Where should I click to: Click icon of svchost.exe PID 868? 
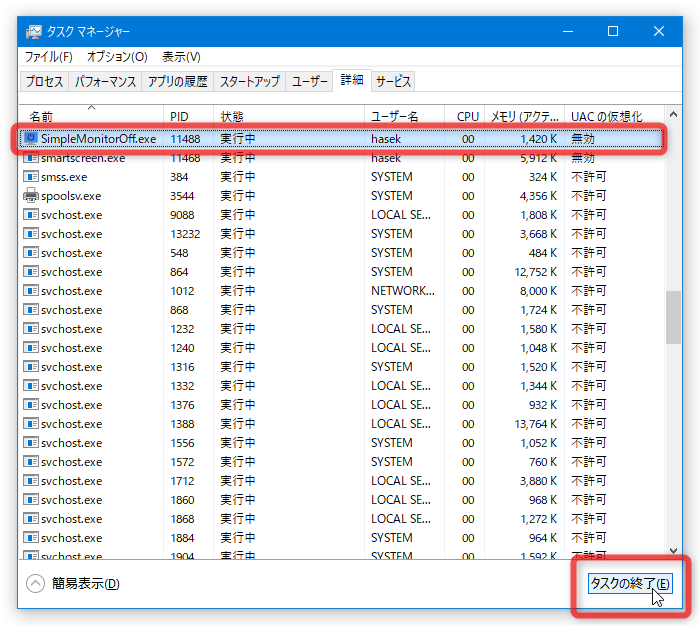pos(30,309)
